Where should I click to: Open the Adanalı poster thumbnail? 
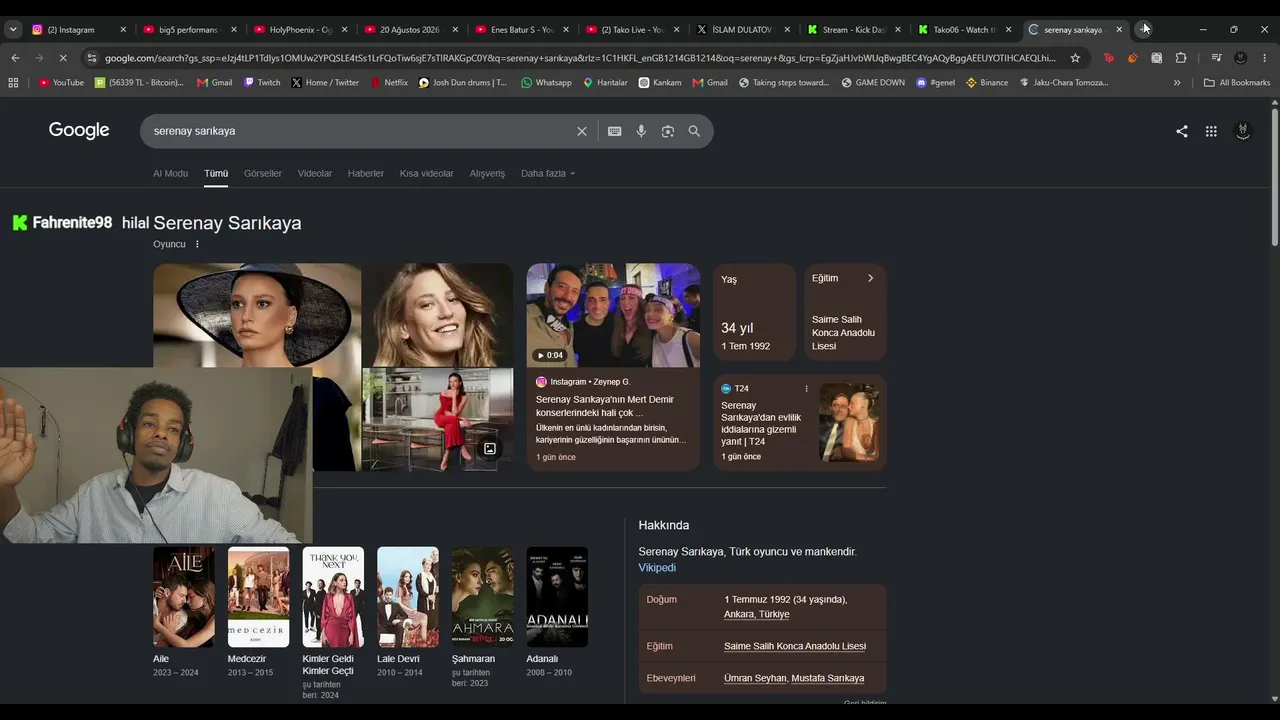coord(557,597)
